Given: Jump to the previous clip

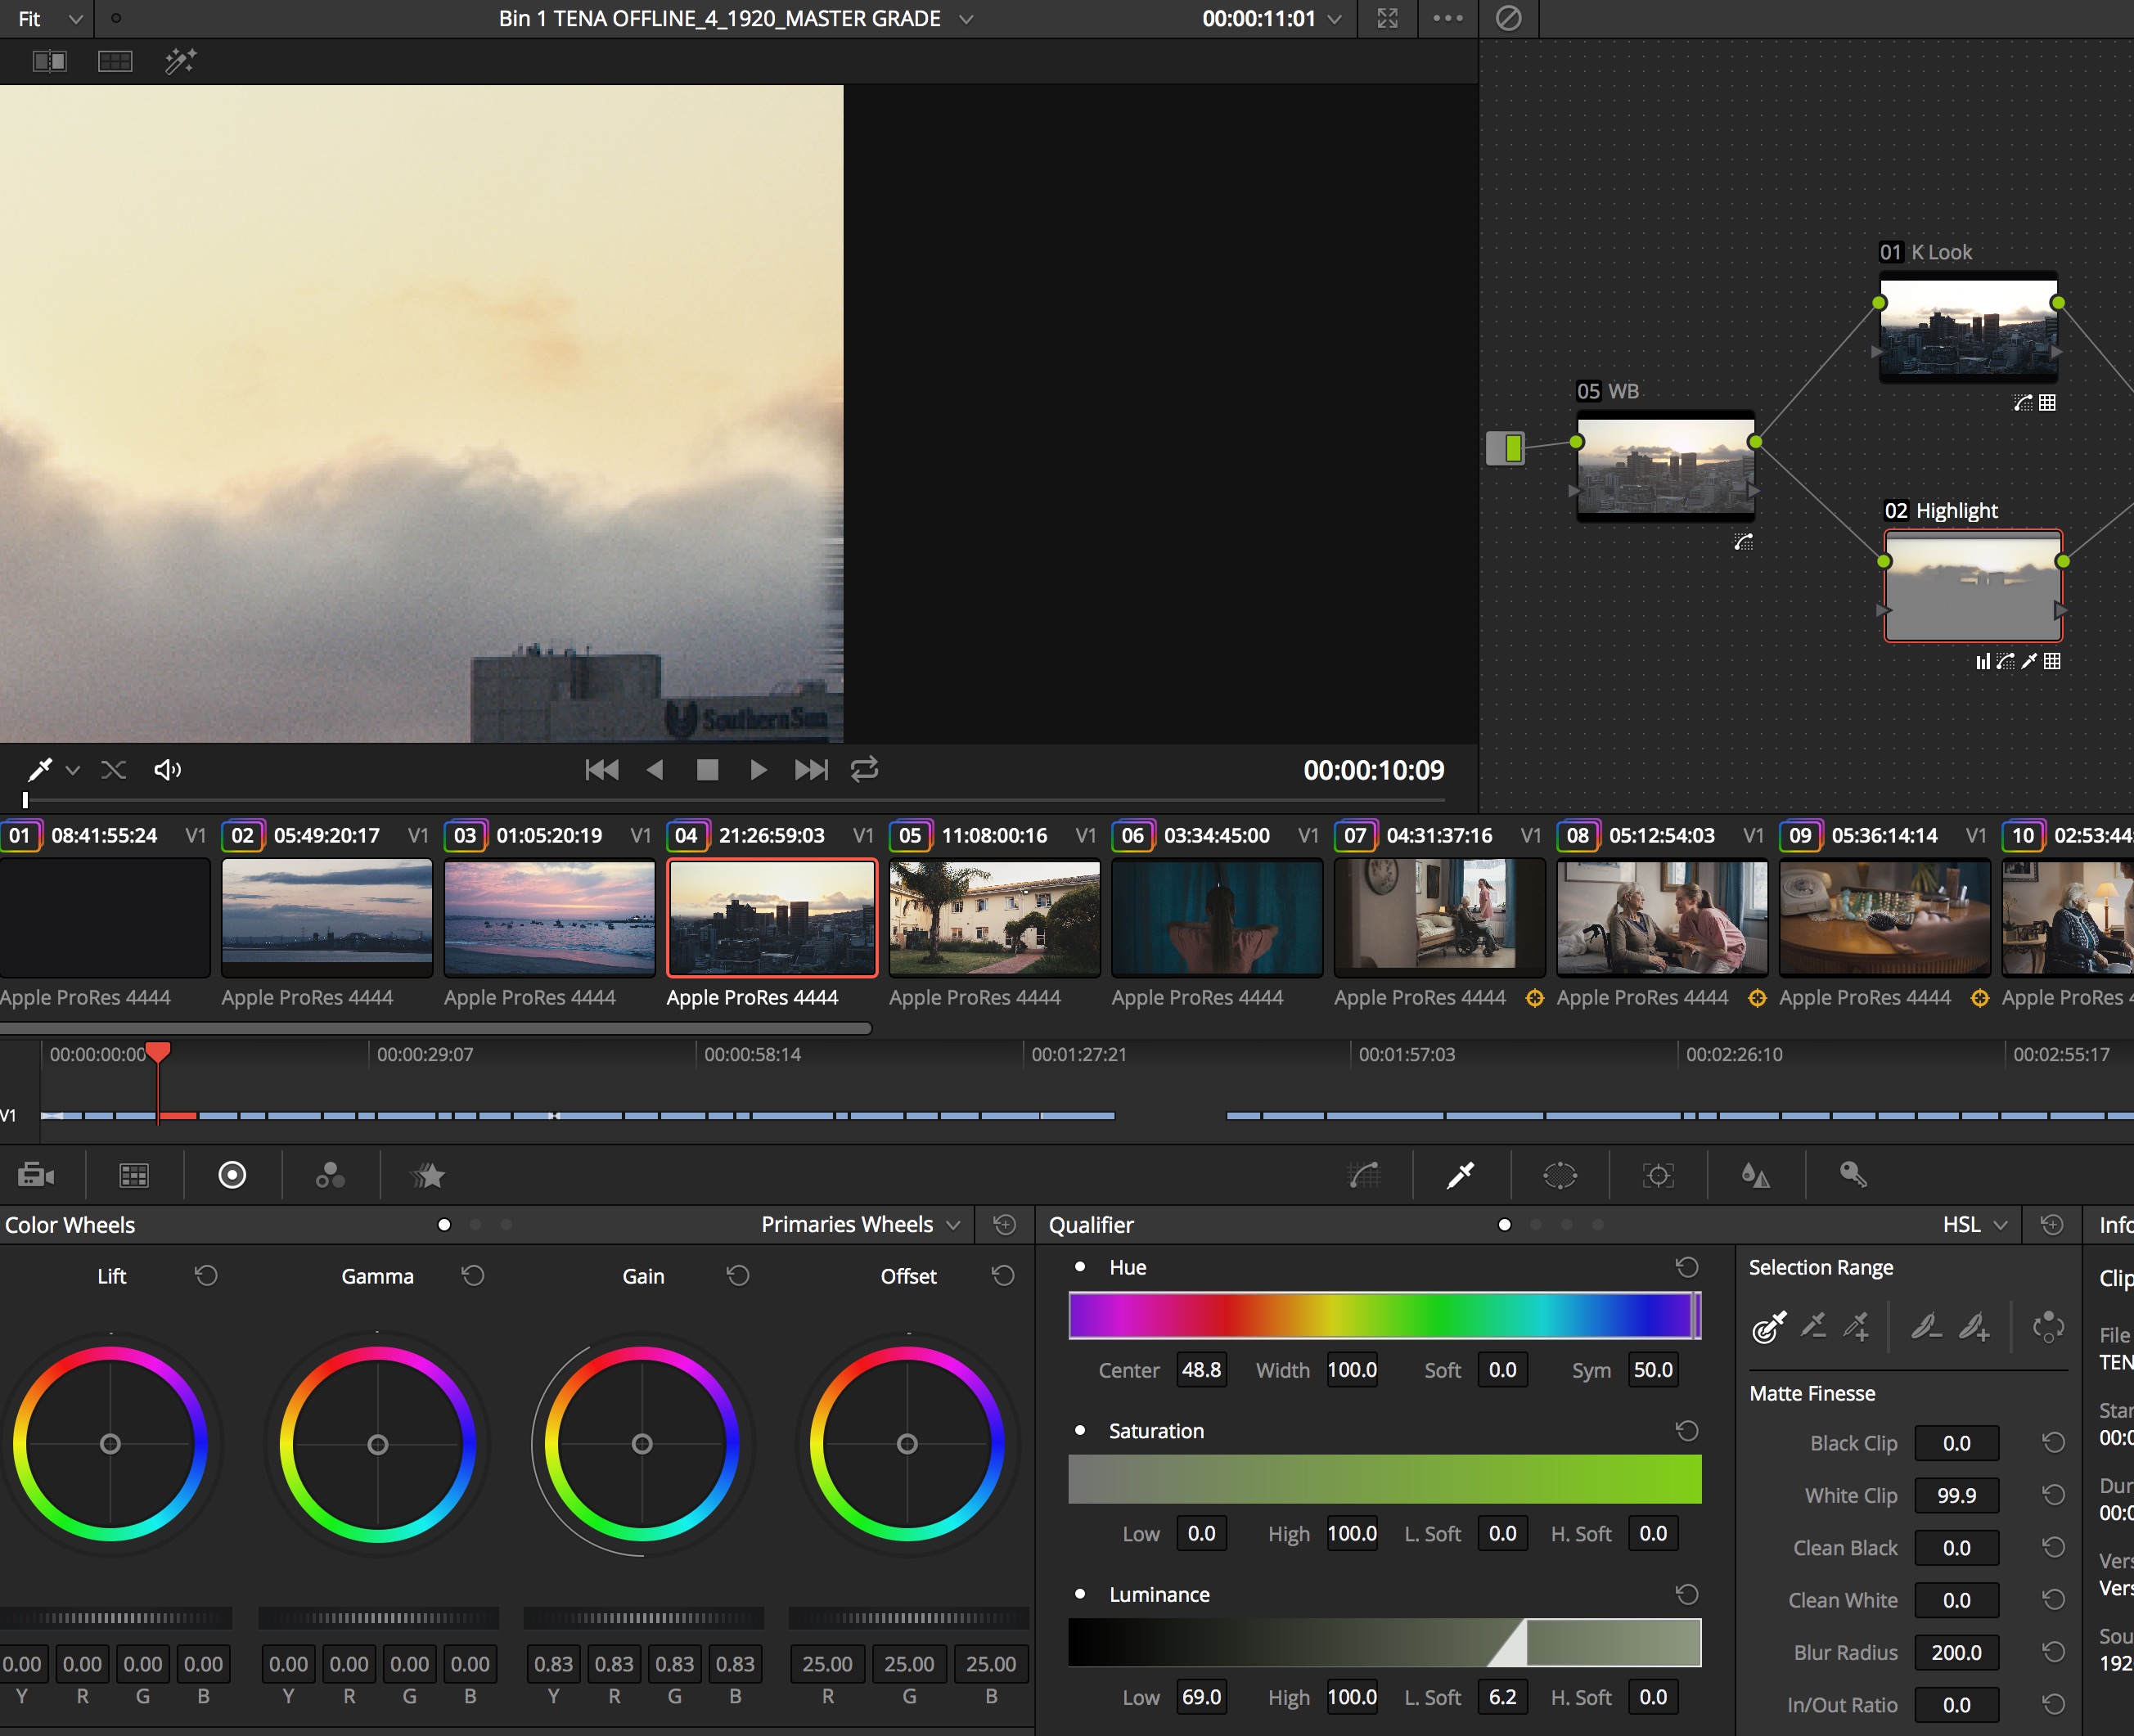Looking at the screenshot, I should click(602, 769).
